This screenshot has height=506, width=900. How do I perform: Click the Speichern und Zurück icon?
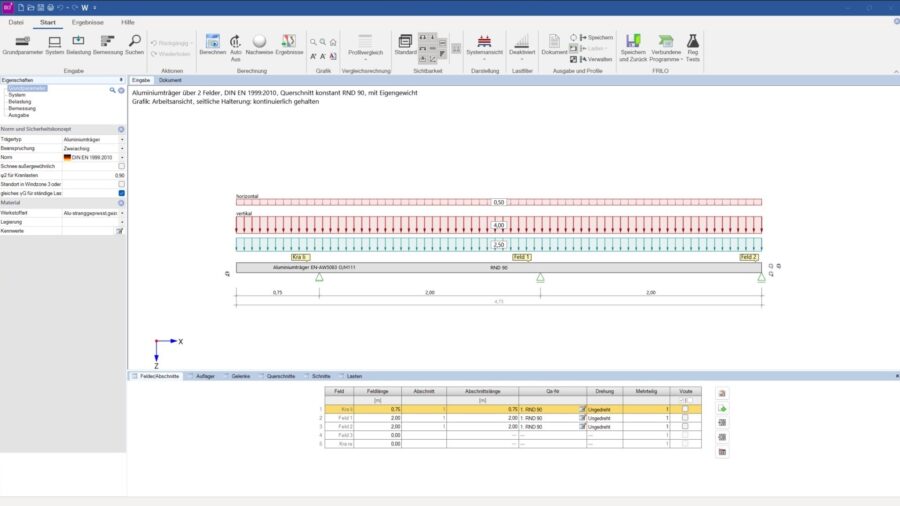(632, 41)
